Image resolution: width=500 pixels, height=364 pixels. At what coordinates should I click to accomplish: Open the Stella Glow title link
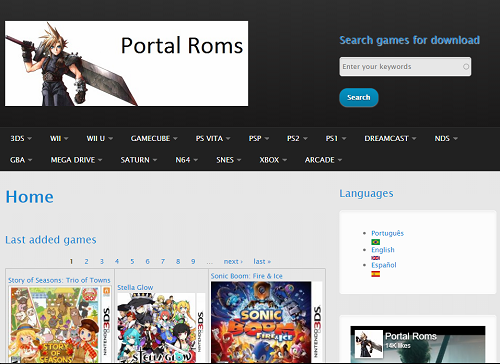135,287
